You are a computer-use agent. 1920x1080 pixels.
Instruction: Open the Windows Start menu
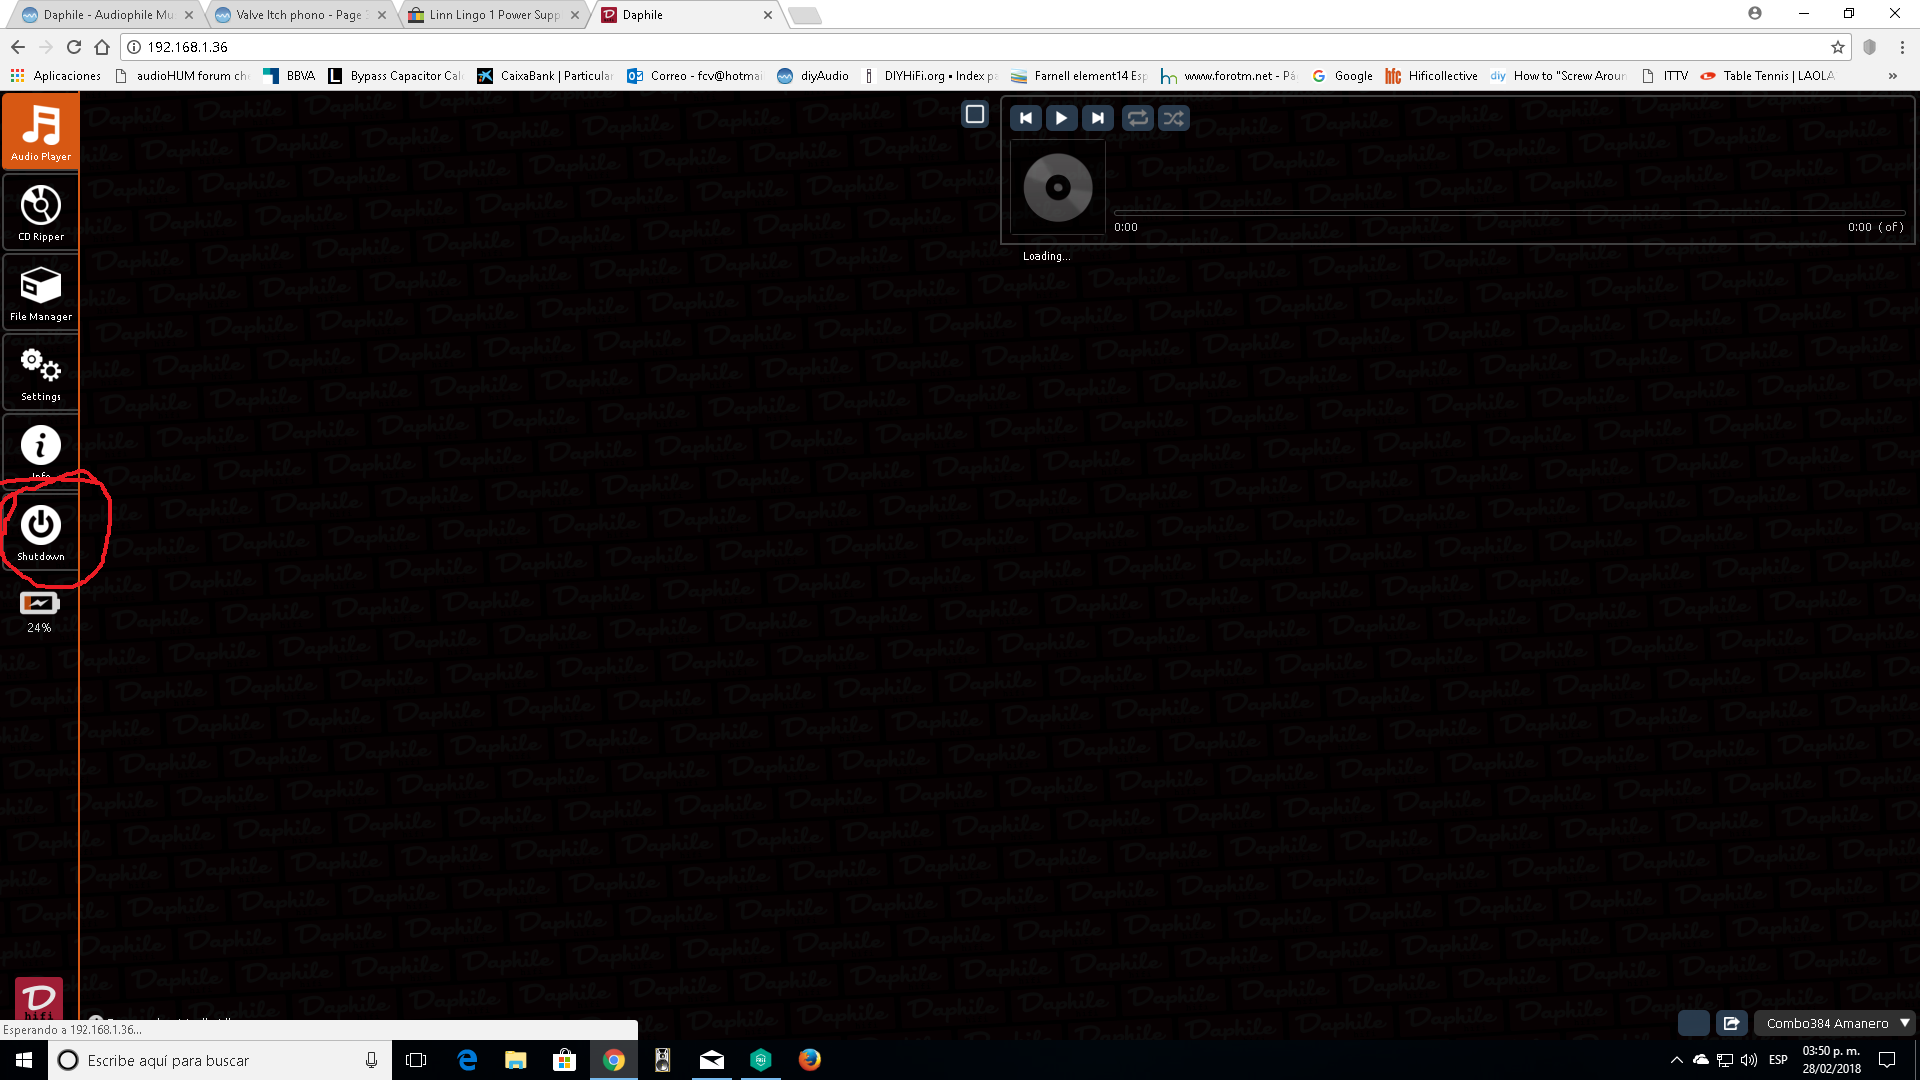click(24, 1060)
